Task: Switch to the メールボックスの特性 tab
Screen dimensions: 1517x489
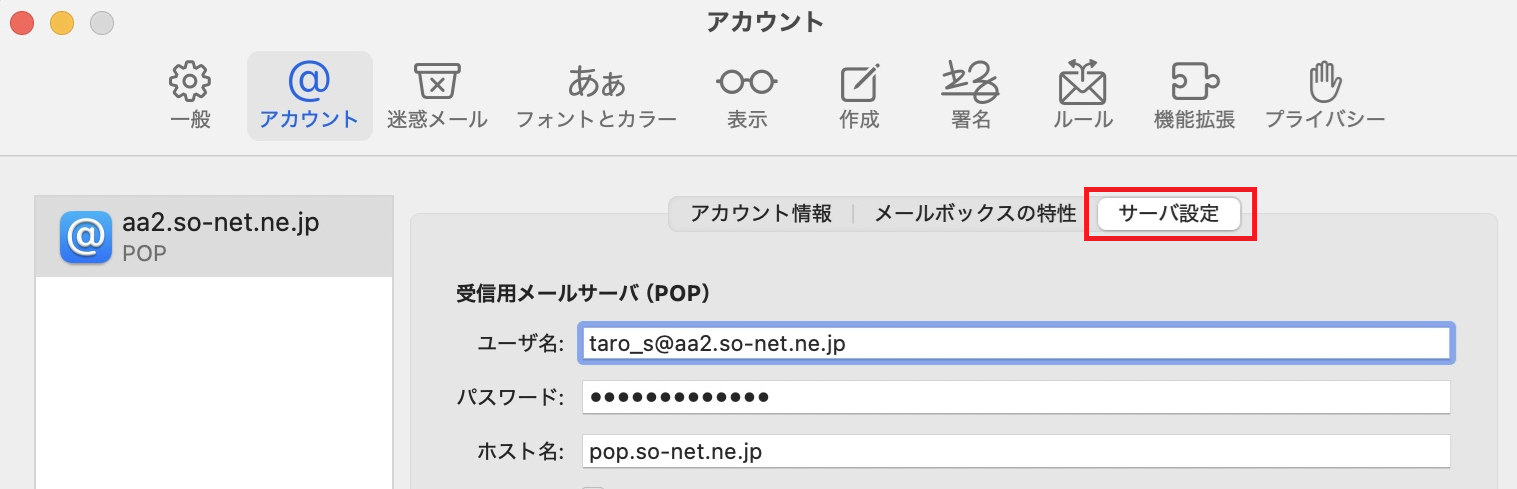Action: point(975,214)
